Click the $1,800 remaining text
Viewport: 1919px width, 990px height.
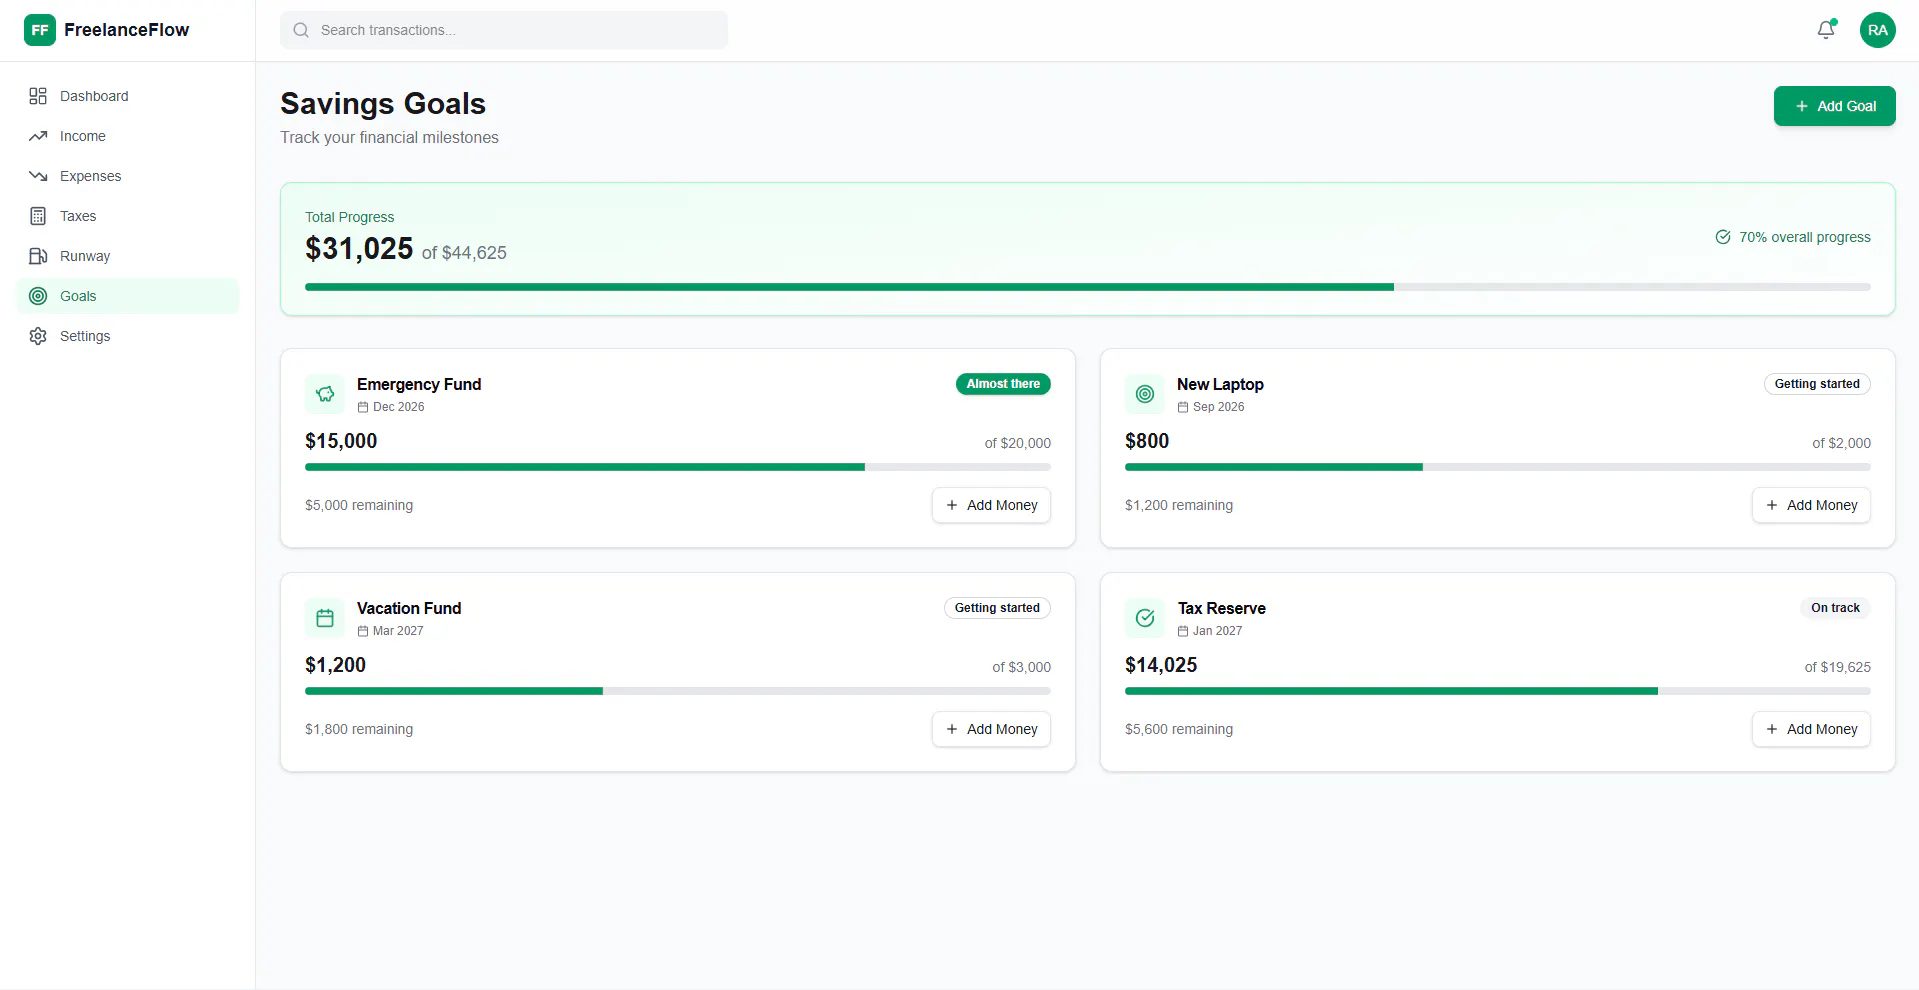pos(359,729)
